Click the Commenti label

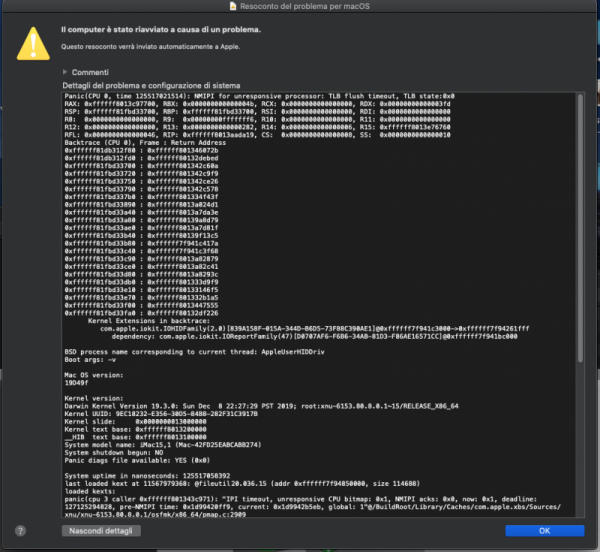tap(90, 72)
